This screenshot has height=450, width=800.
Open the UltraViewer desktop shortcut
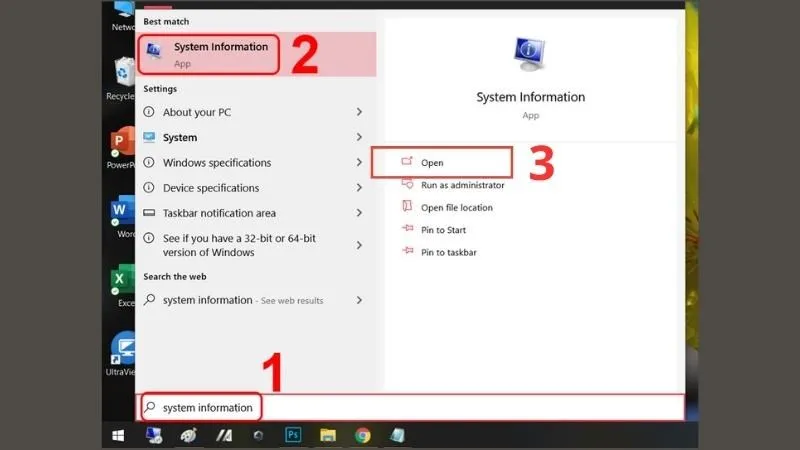[x=122, y=352]
